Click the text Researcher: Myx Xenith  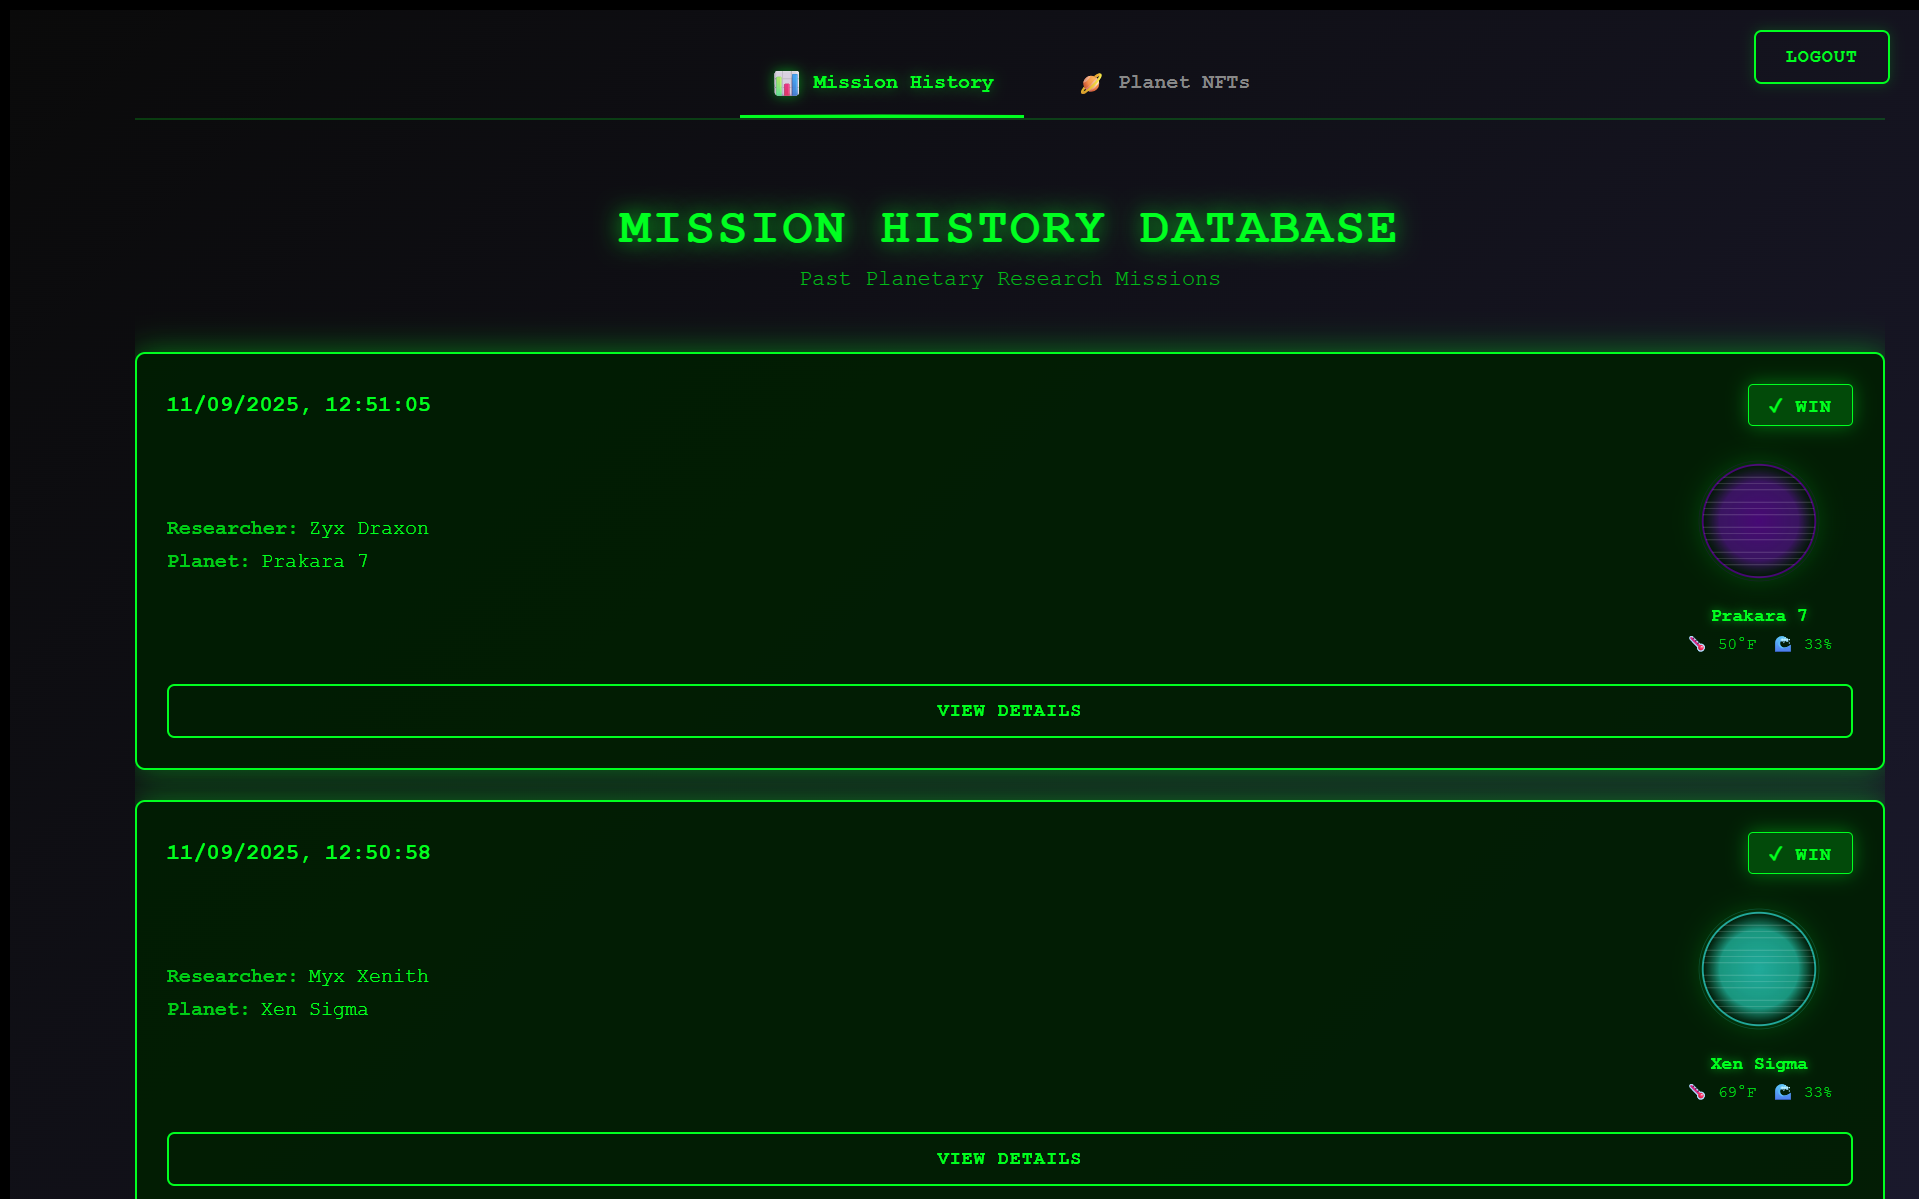(x=297, y=976)
